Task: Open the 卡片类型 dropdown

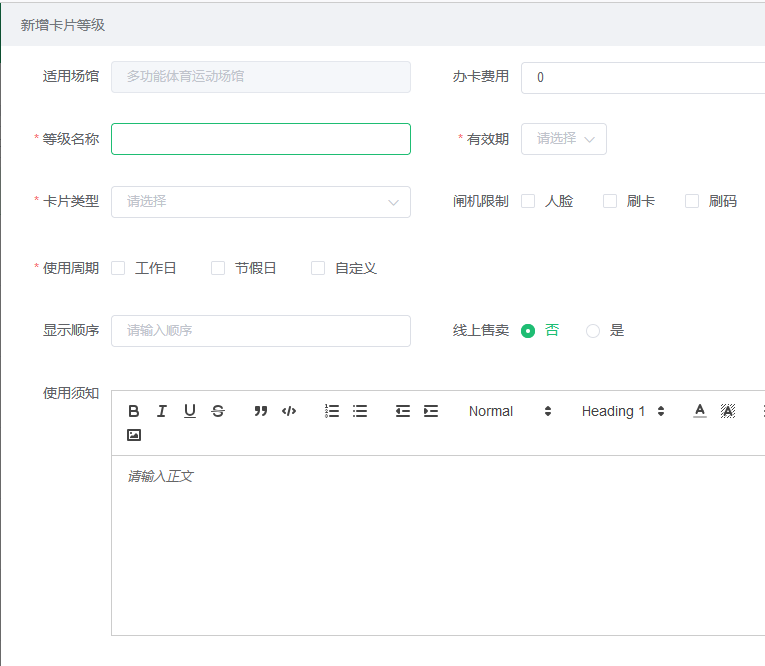Action: click(260, 202)
